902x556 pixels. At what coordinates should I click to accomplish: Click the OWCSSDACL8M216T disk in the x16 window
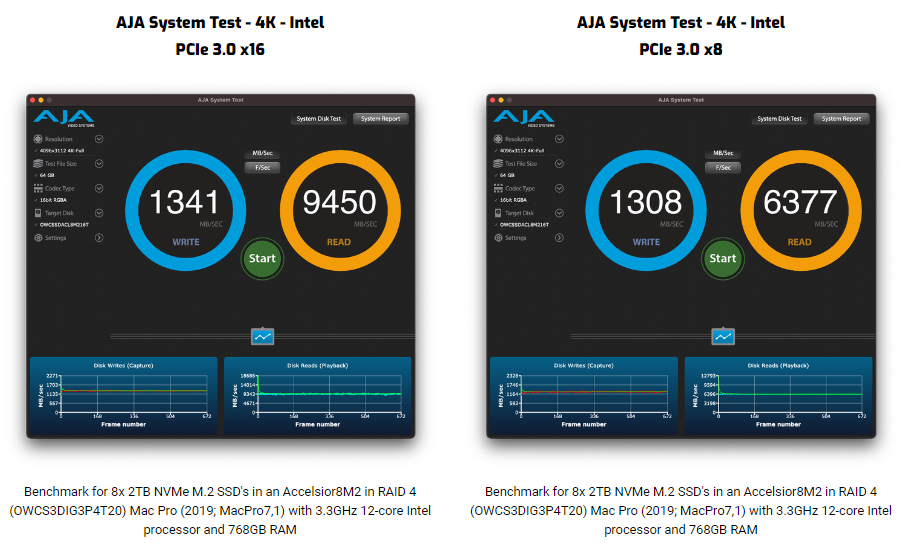64,225
